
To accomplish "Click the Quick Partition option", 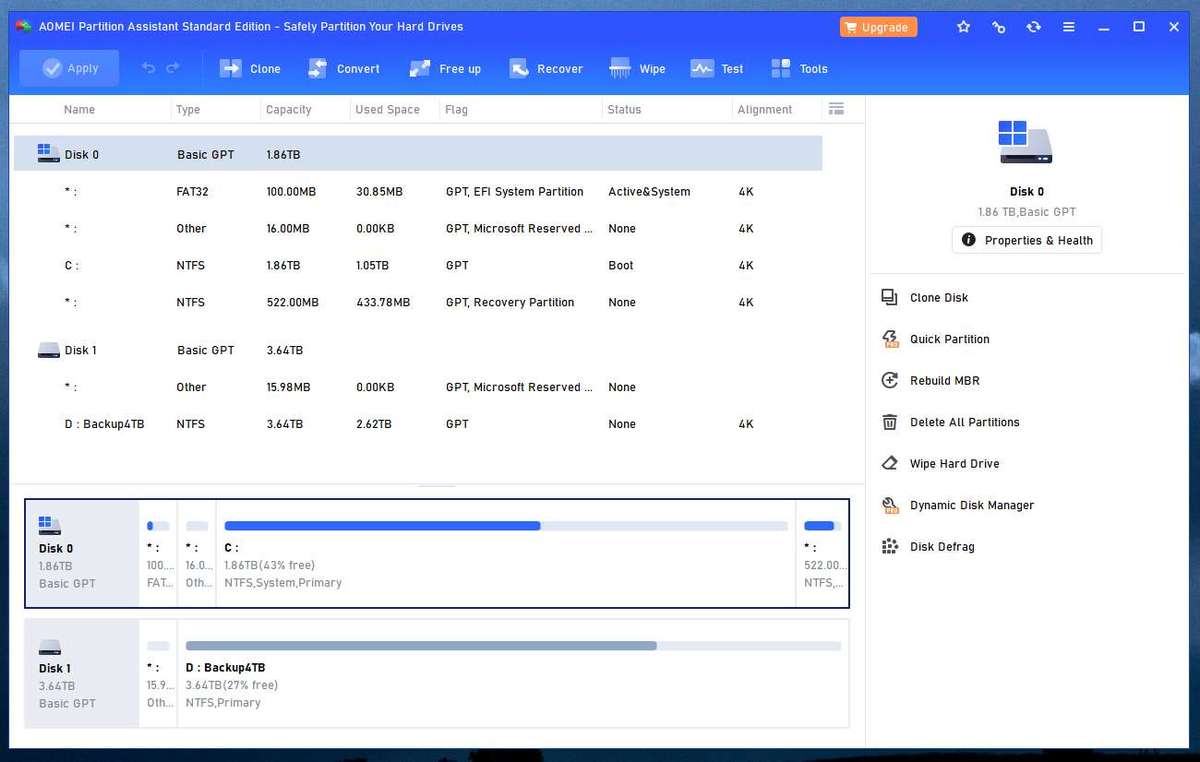I will pyautogui.click(x=936, y=339).
